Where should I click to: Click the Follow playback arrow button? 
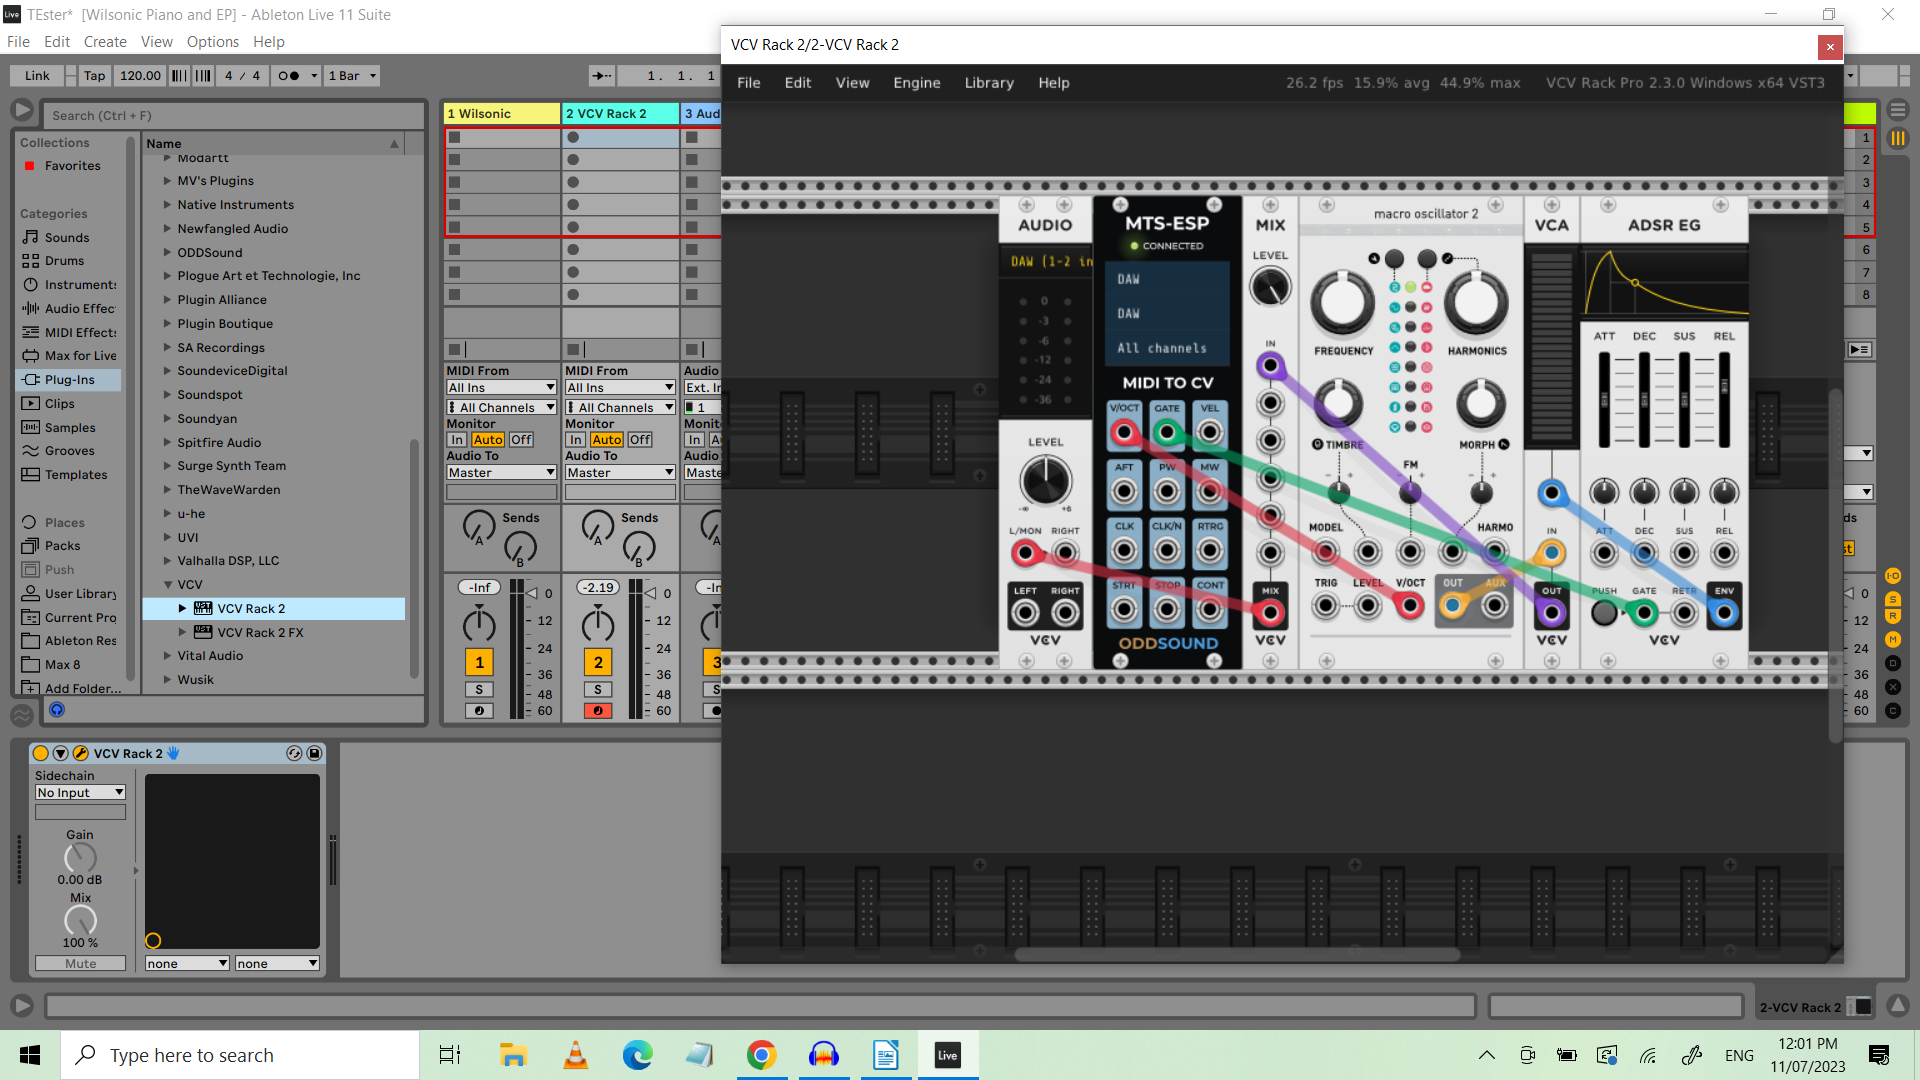pyautogui.click(x=601, y=76)
